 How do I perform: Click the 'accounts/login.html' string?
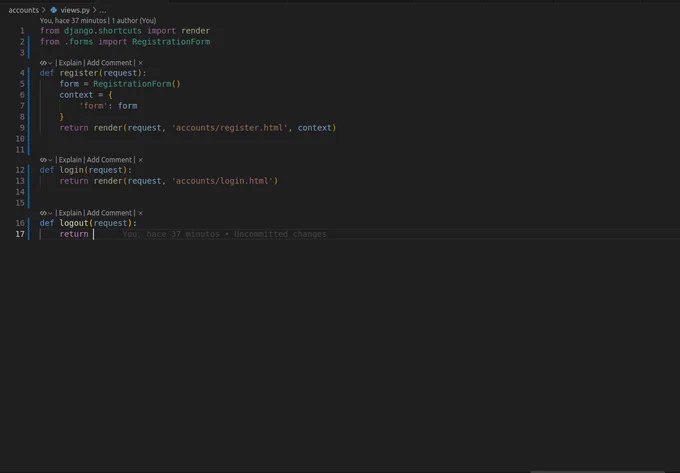coord(222,181)
